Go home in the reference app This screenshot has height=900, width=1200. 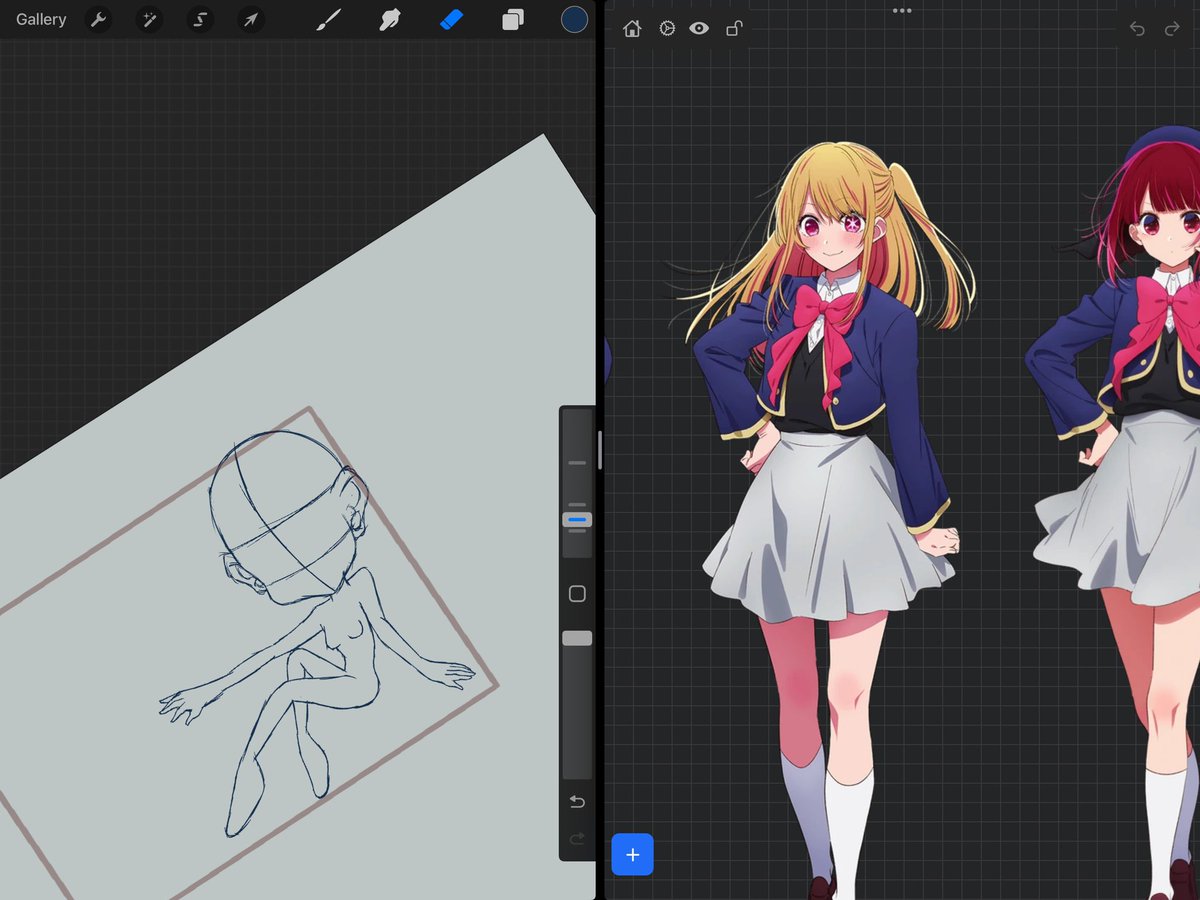point(632,29)
